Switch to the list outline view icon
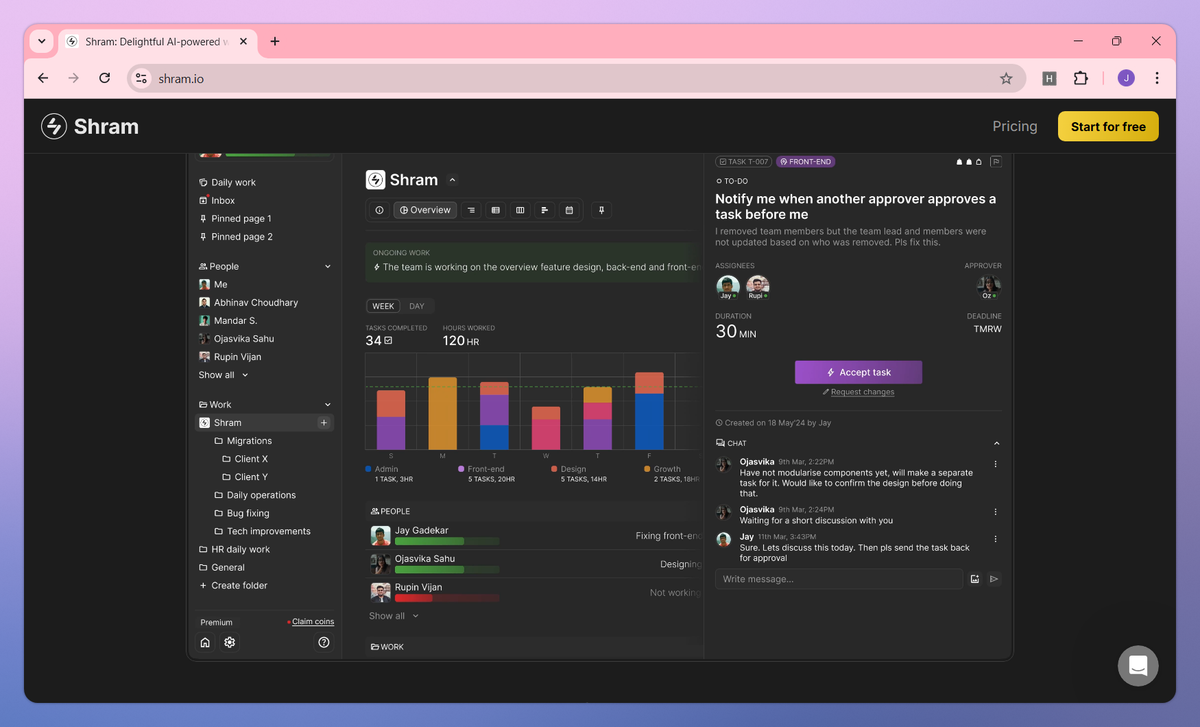The width and height of the screenshot is (1200, 727). (471, 210)
